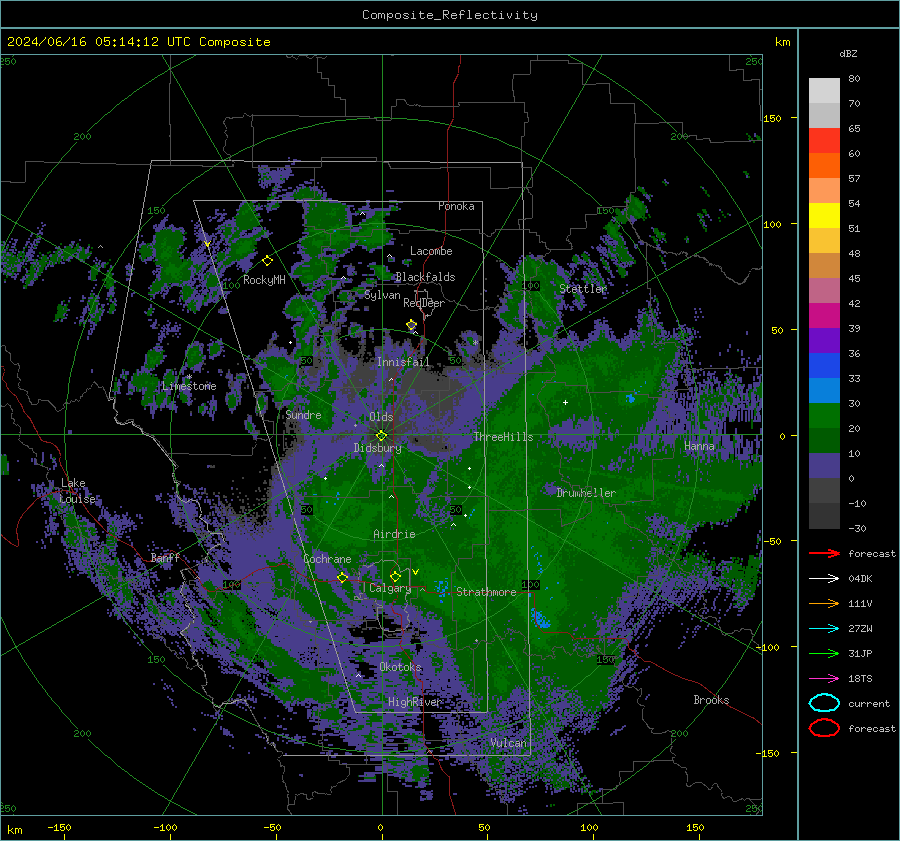900x841 pixels.
Task: Click the dBZ legend heading
Action: [848, 53]
